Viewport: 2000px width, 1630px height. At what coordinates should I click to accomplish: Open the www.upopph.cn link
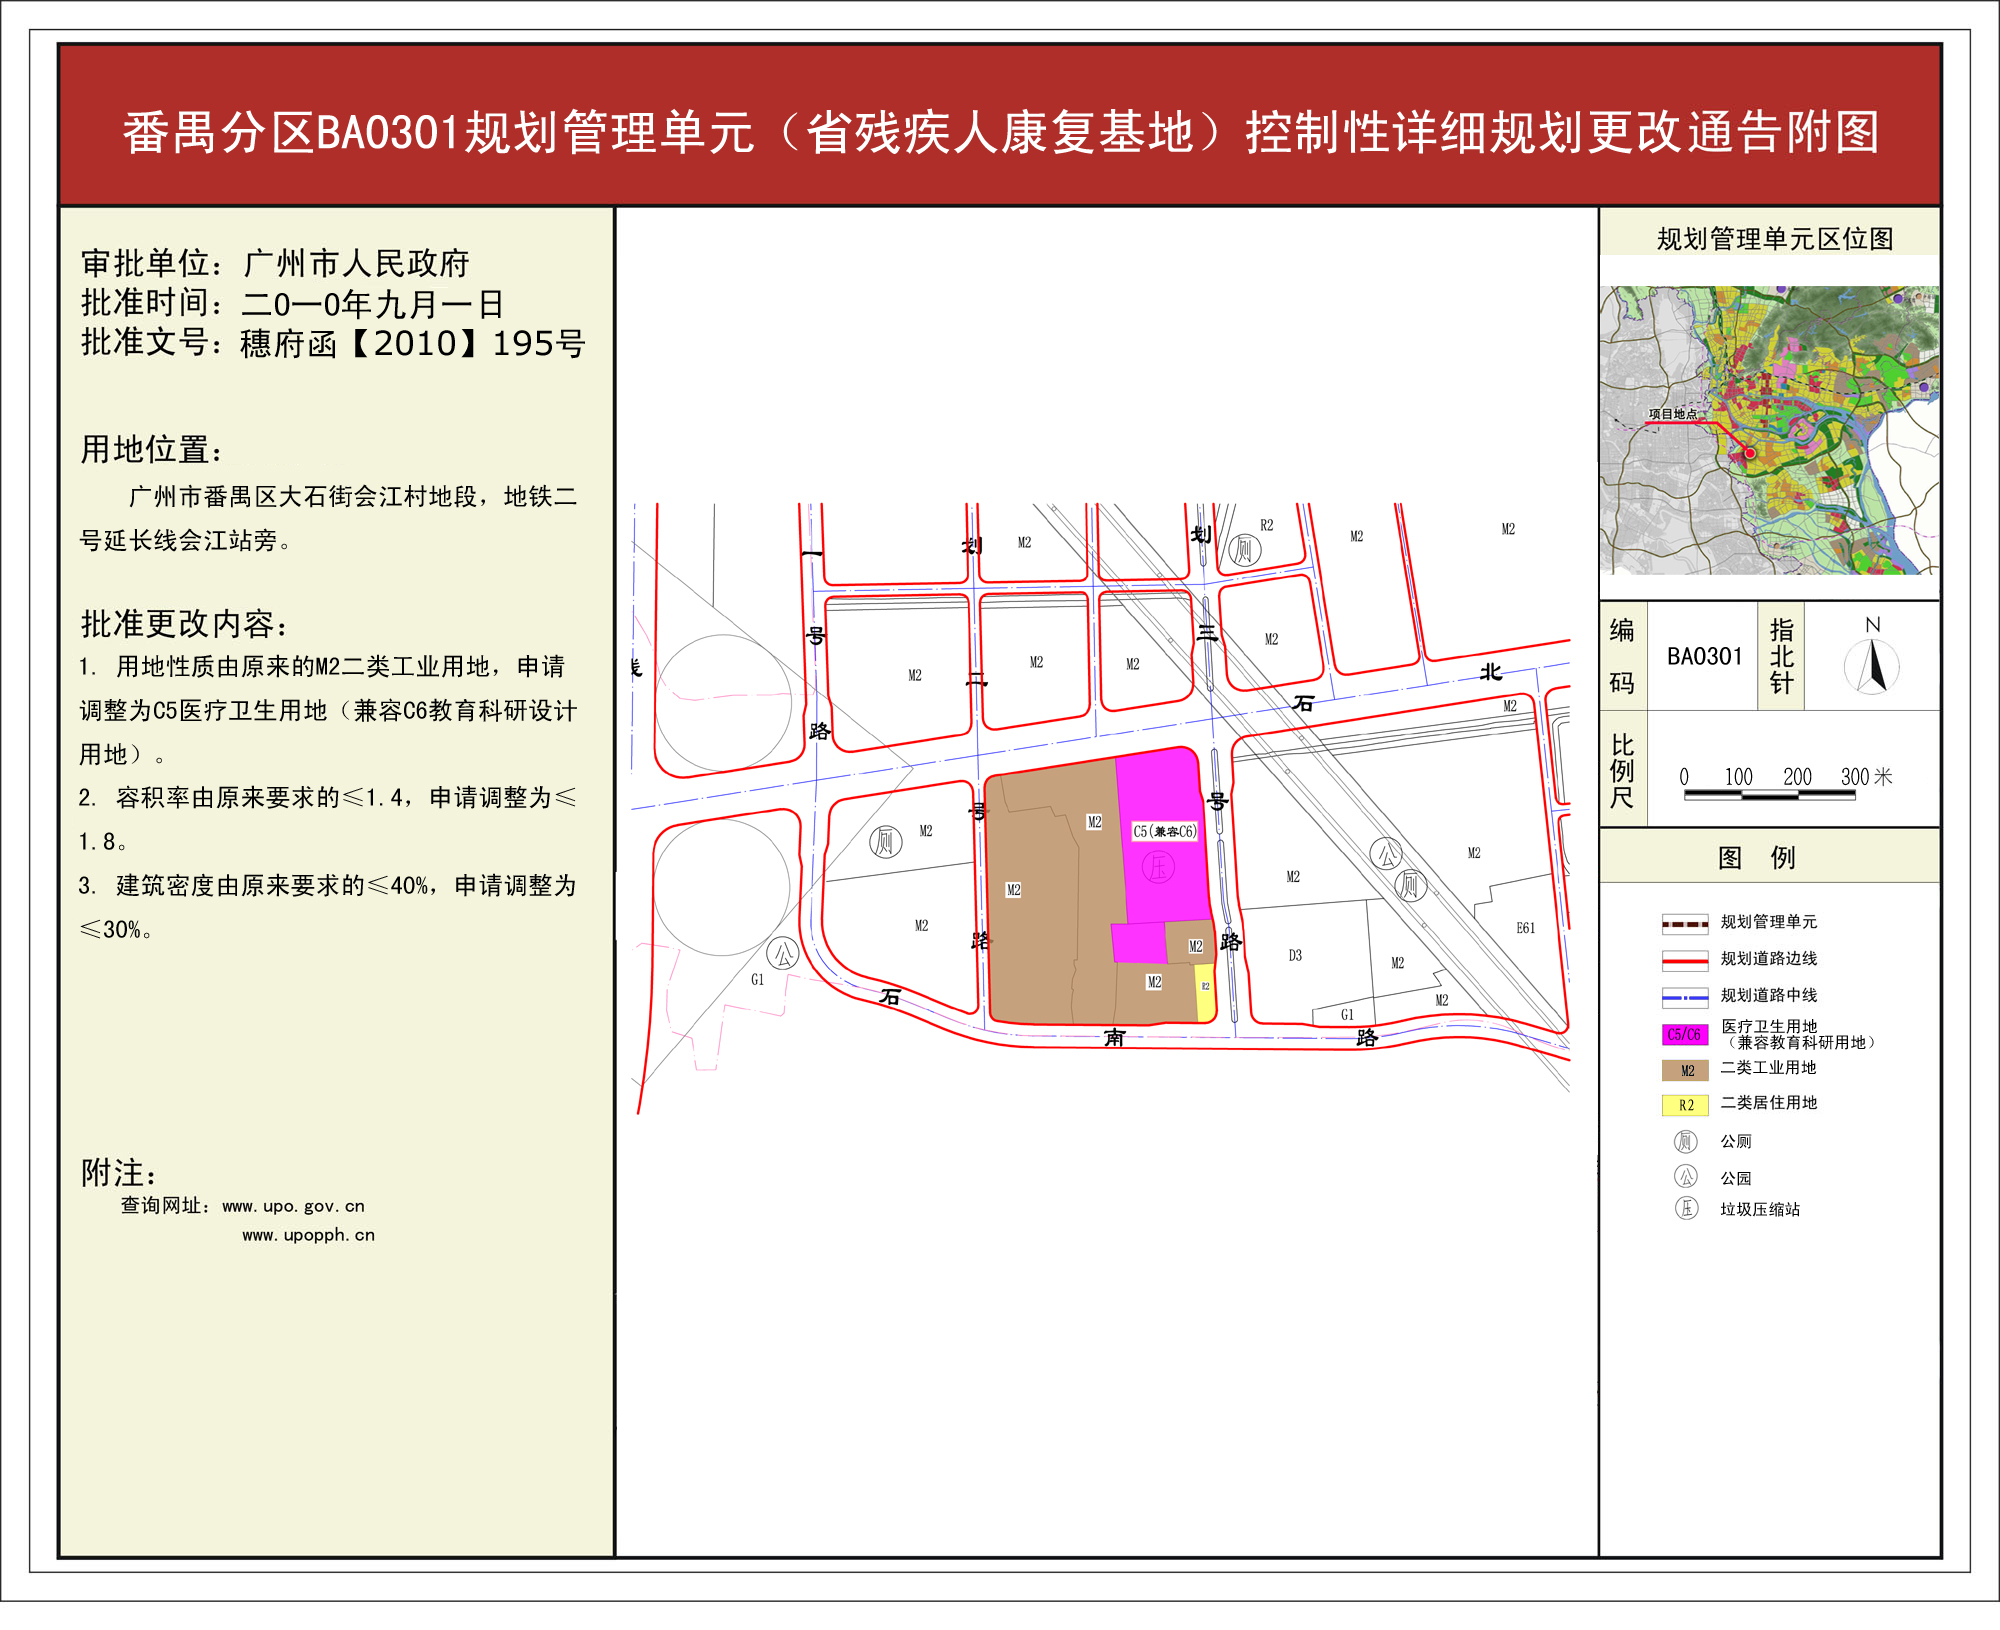[308, 1235]
